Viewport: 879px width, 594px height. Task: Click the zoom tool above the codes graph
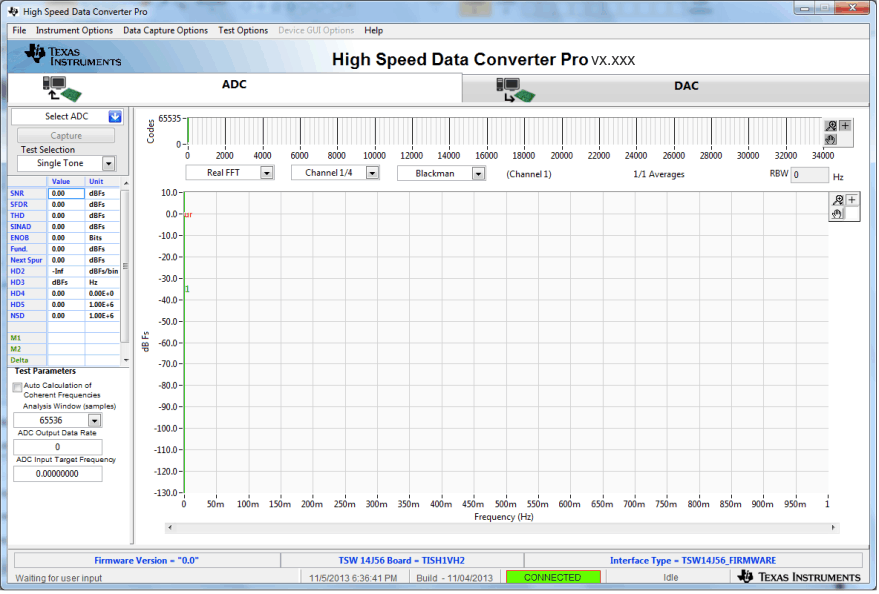click(x=831, y=126)
